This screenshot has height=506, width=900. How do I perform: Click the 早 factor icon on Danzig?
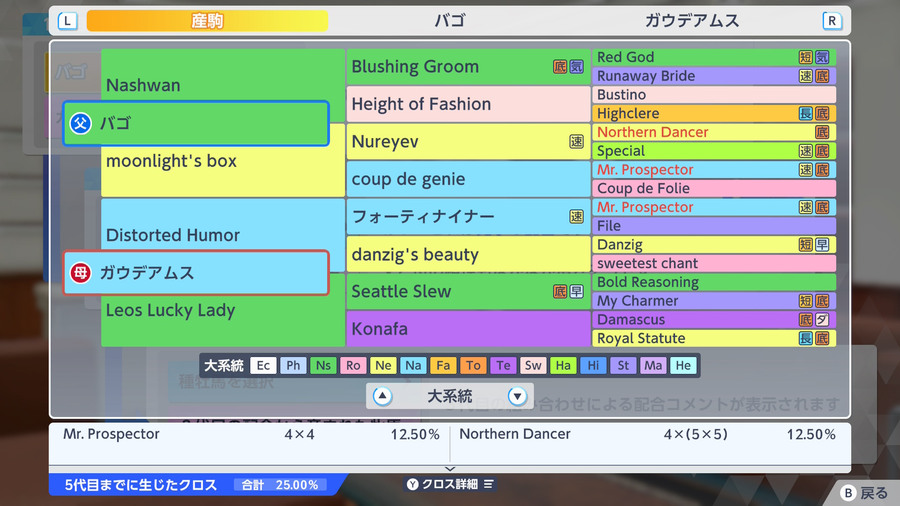[x=822, y=244]
